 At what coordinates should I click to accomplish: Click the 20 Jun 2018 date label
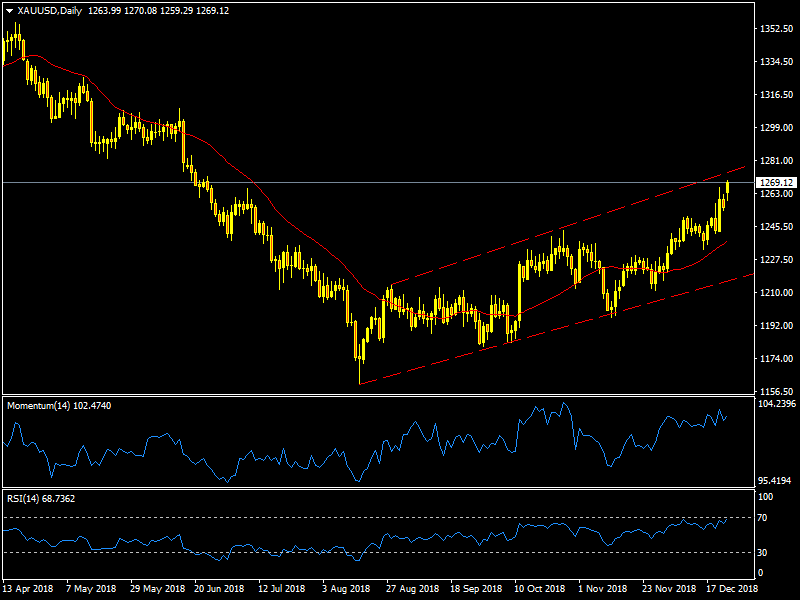[219, 590]
